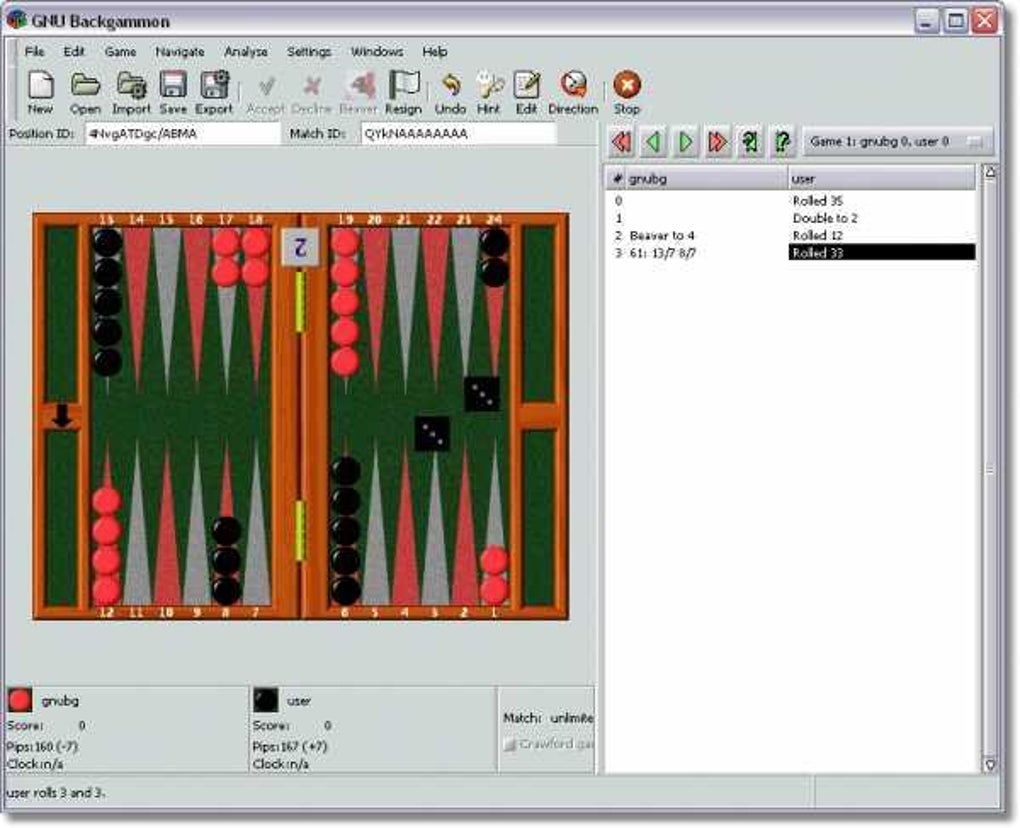This screenshot has height=828, width=1020.
Task: Click the red gnubg checker color swatch
Action: pos(20,701)
